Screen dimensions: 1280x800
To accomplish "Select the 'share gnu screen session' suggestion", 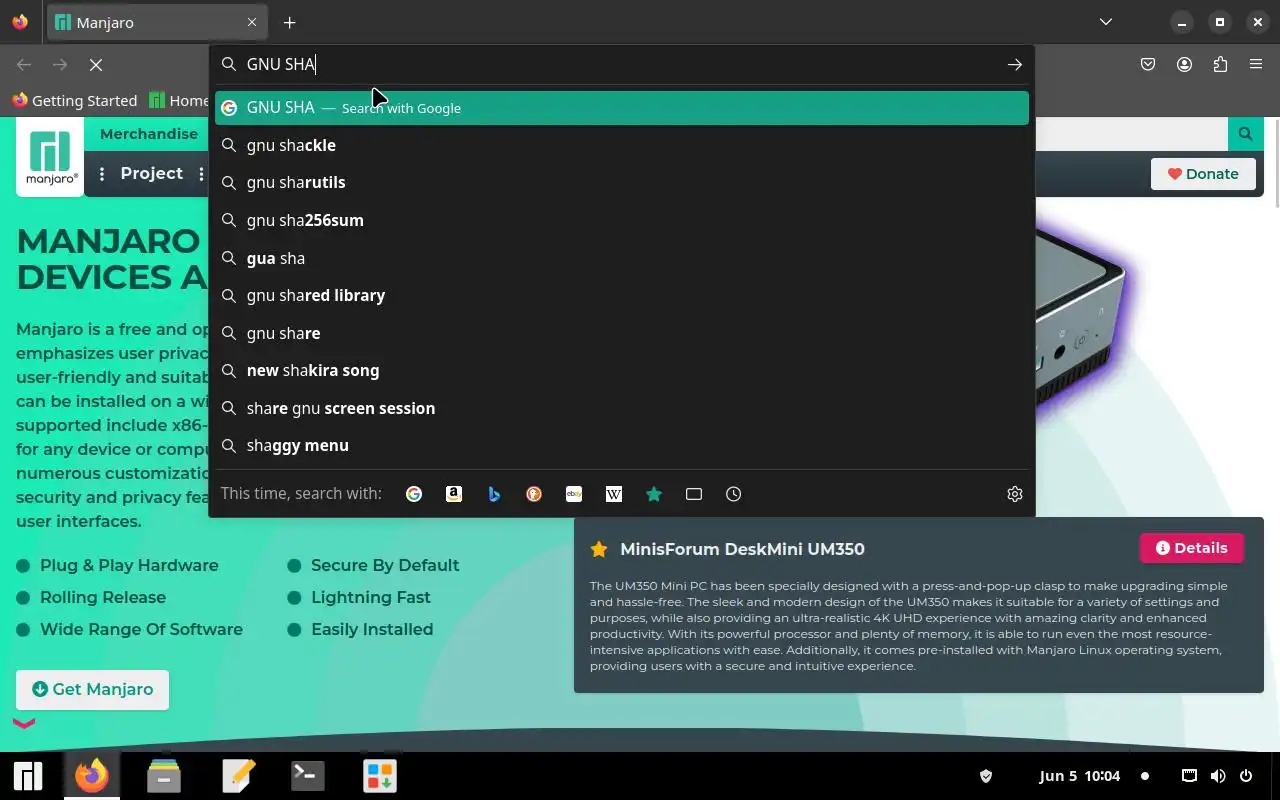I will [622, 408].
